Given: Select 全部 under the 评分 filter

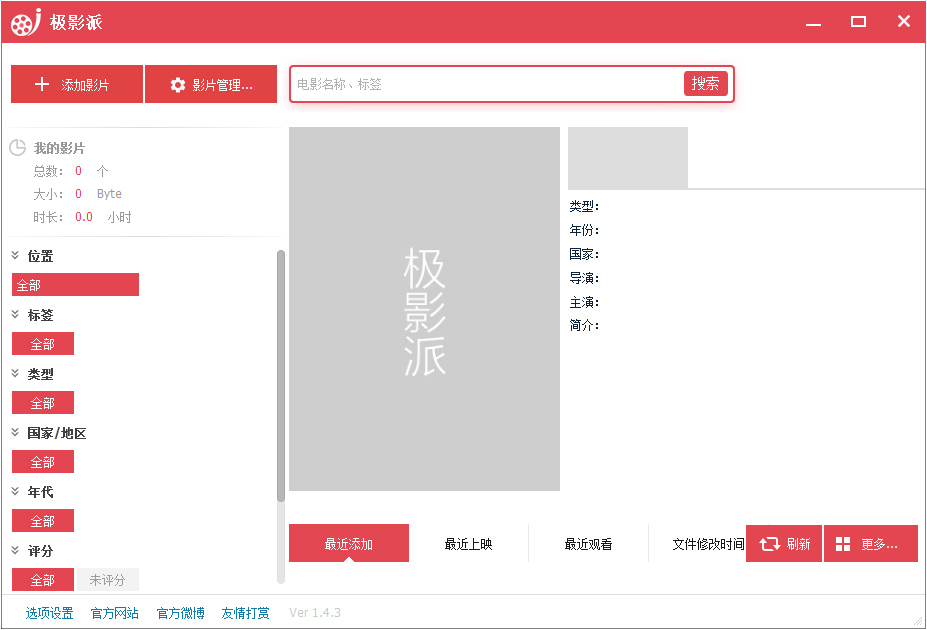Looking at the screenshot, I should (x=43, y=580).
